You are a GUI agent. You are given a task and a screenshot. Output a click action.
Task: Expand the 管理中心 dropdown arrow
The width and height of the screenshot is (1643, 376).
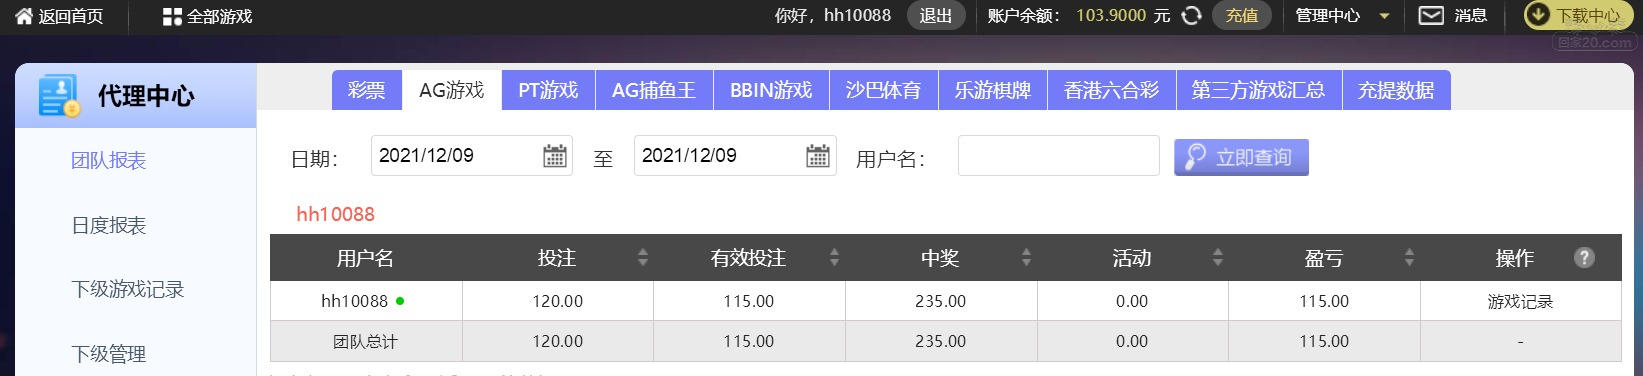click(x=1385, y=17)
